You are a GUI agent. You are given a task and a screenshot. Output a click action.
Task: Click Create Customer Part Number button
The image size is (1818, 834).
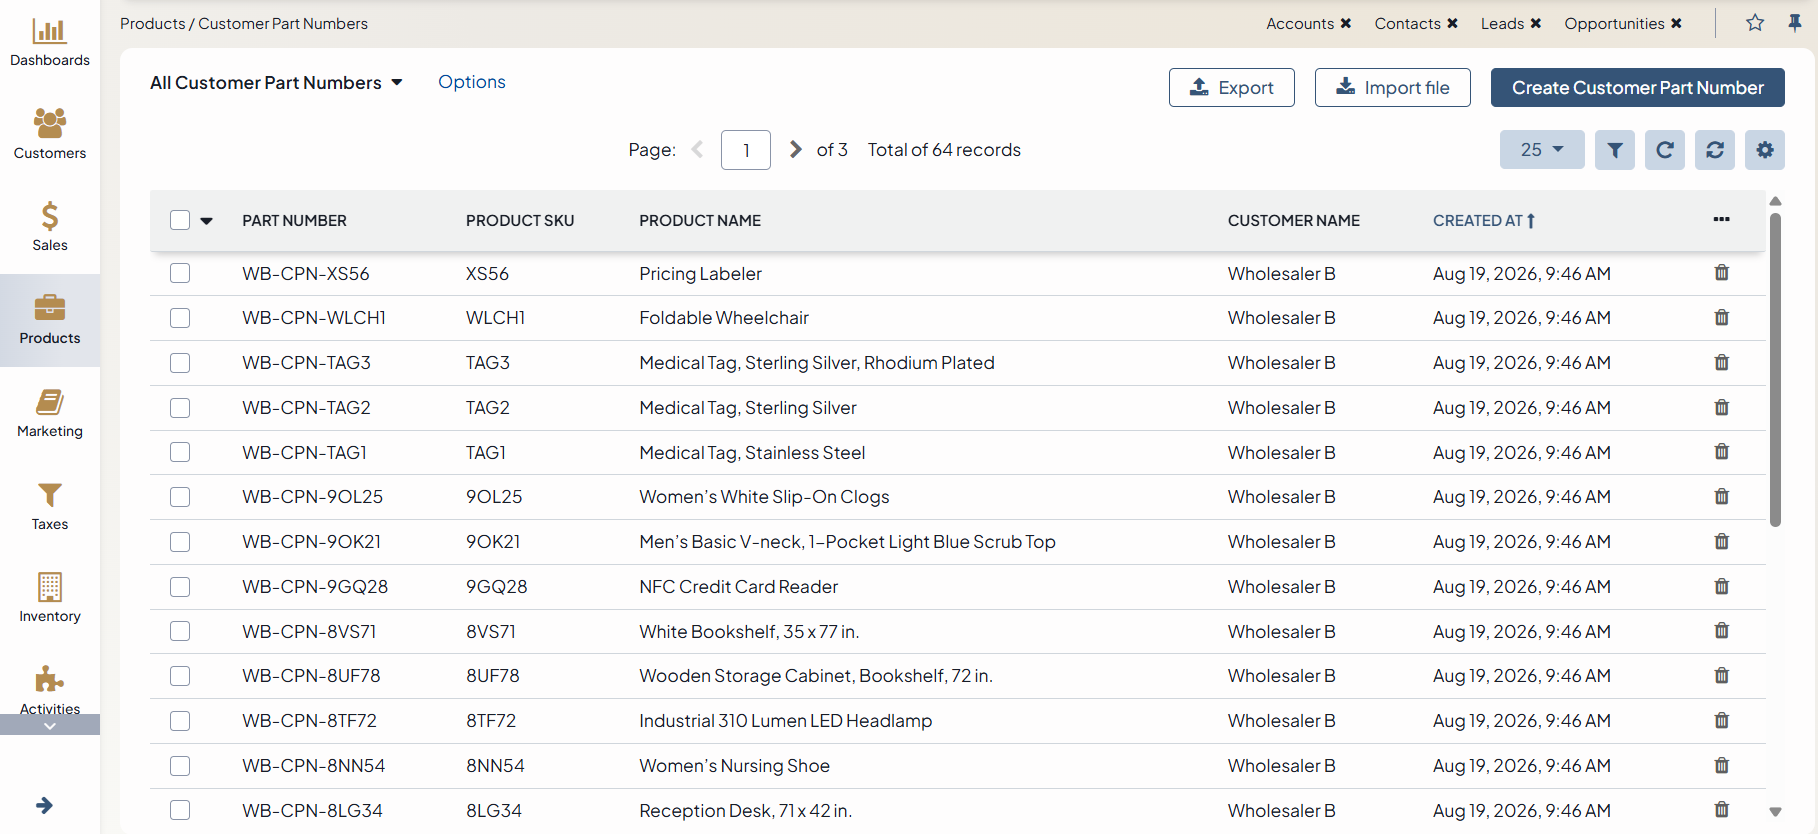[x=1638, y=88]
